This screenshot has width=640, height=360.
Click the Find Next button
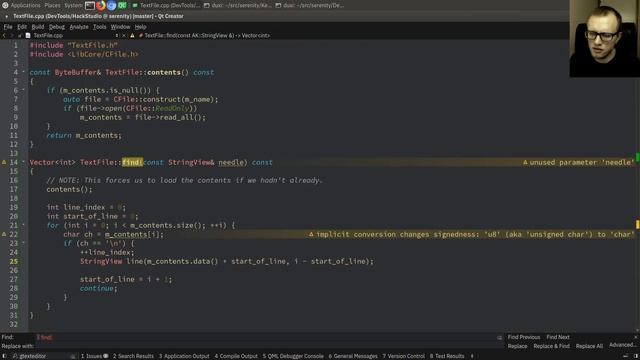[558, 337]
